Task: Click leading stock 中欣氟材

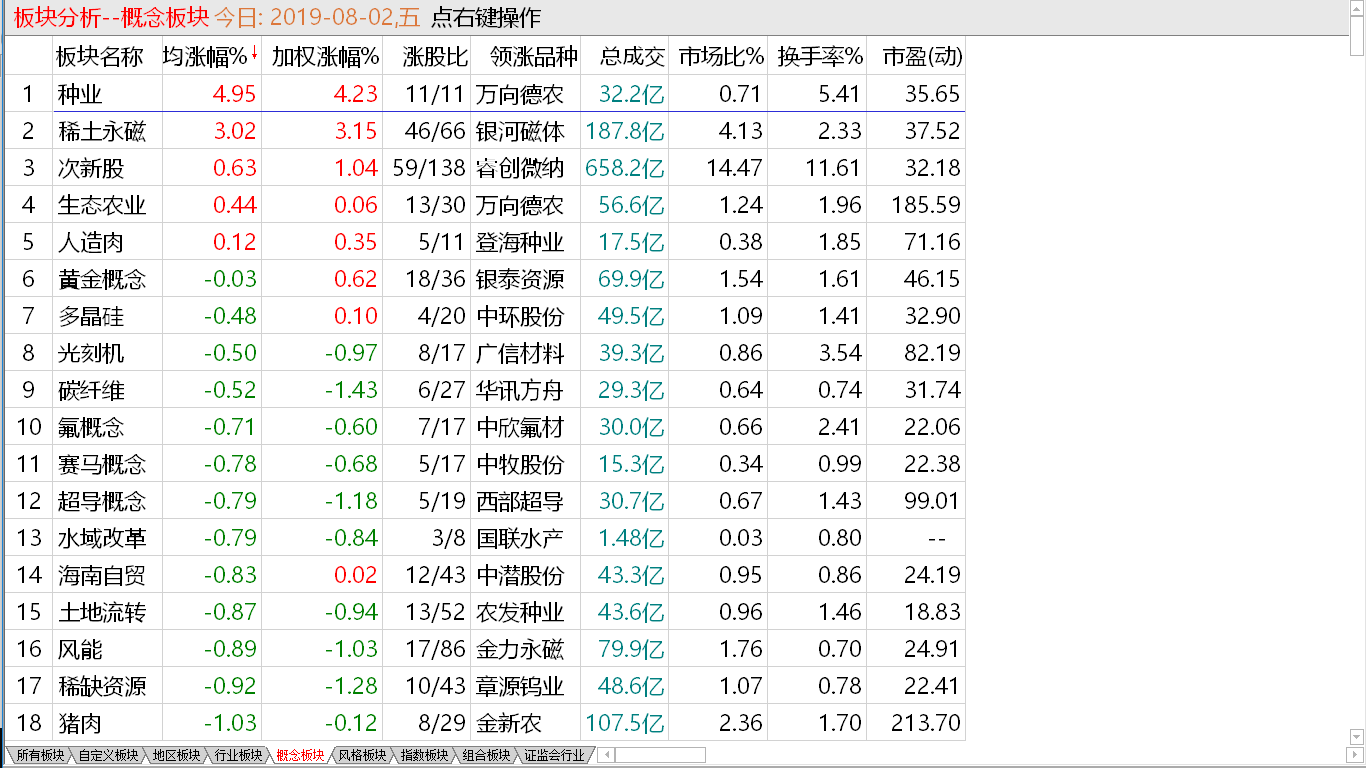Action: click(x=520, y=427)
